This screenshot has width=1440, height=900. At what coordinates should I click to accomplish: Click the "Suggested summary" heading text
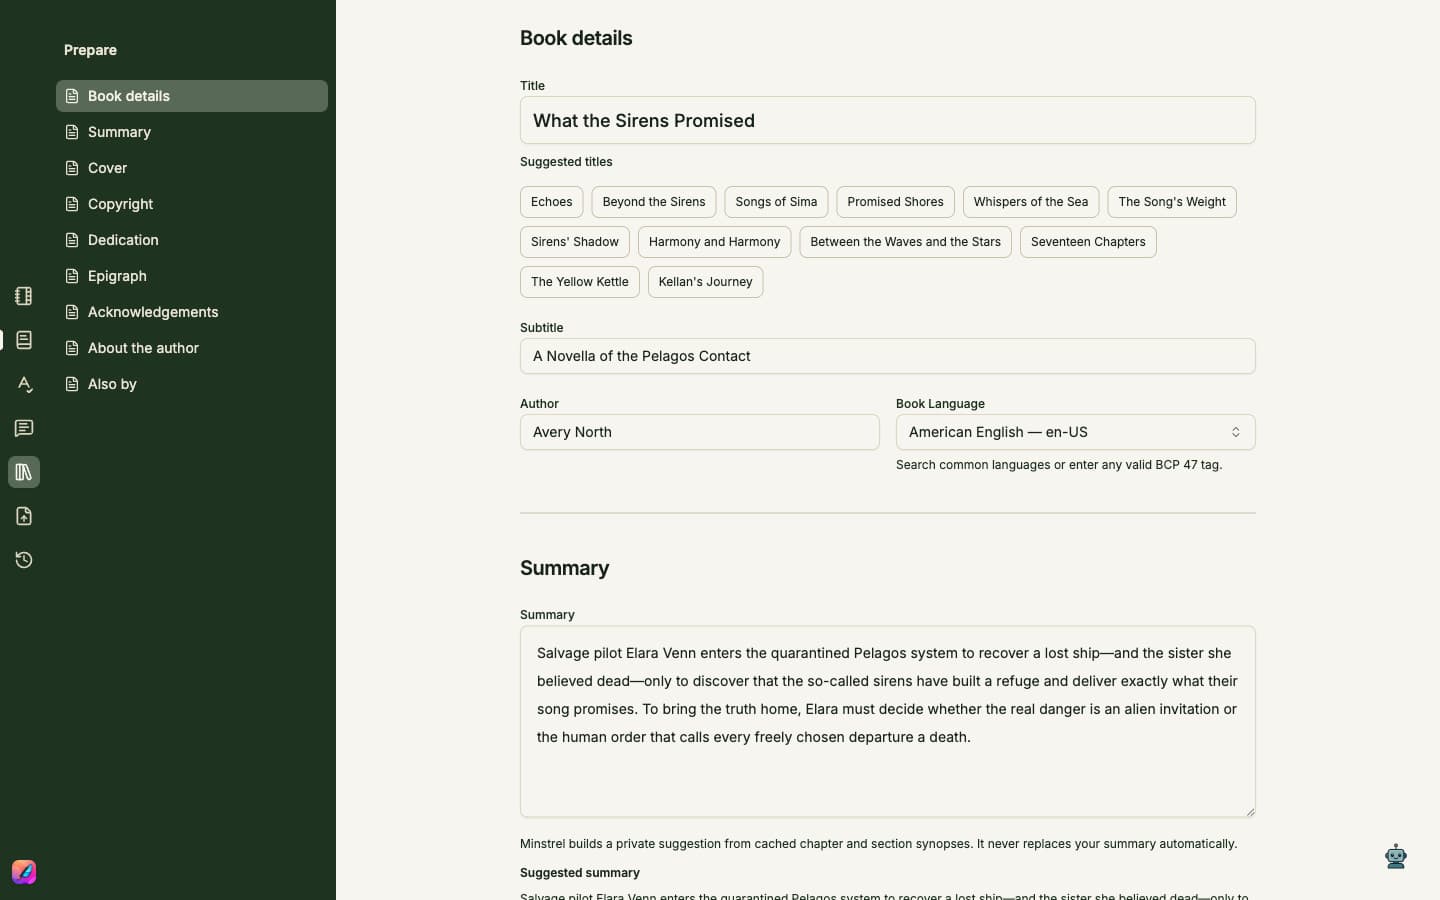pyautogui.click(x=580, y=873)
